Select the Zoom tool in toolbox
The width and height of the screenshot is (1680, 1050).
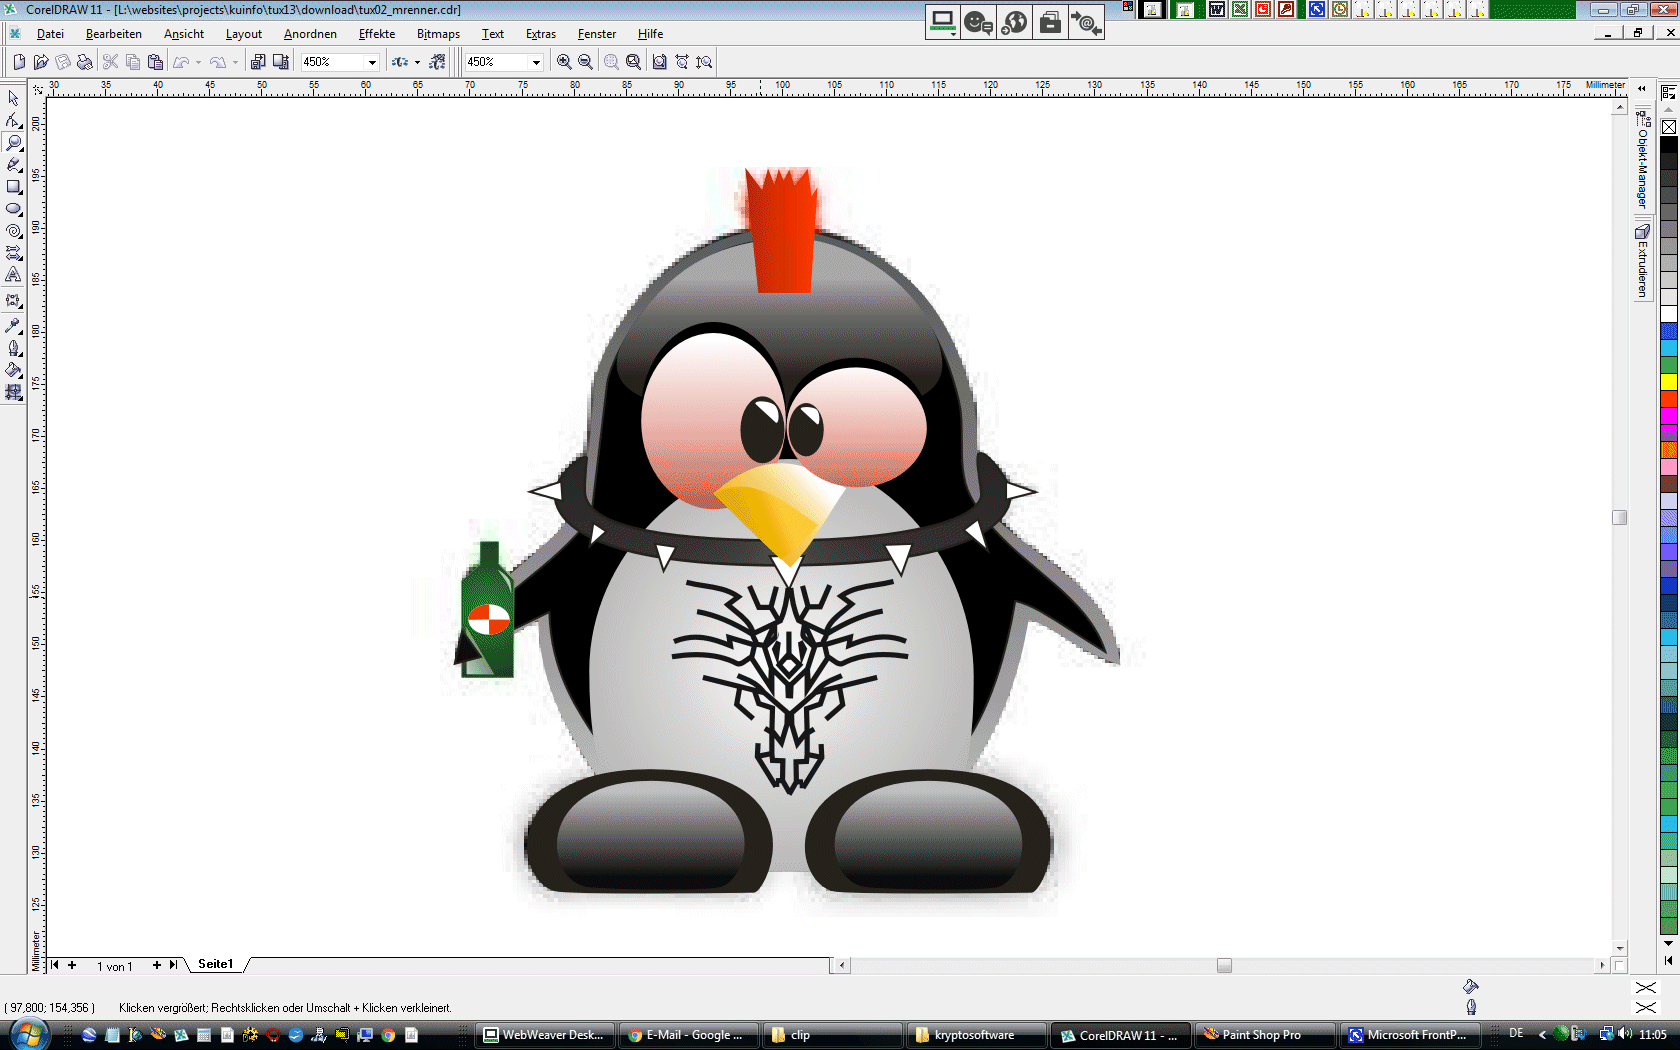coord(13,143)
